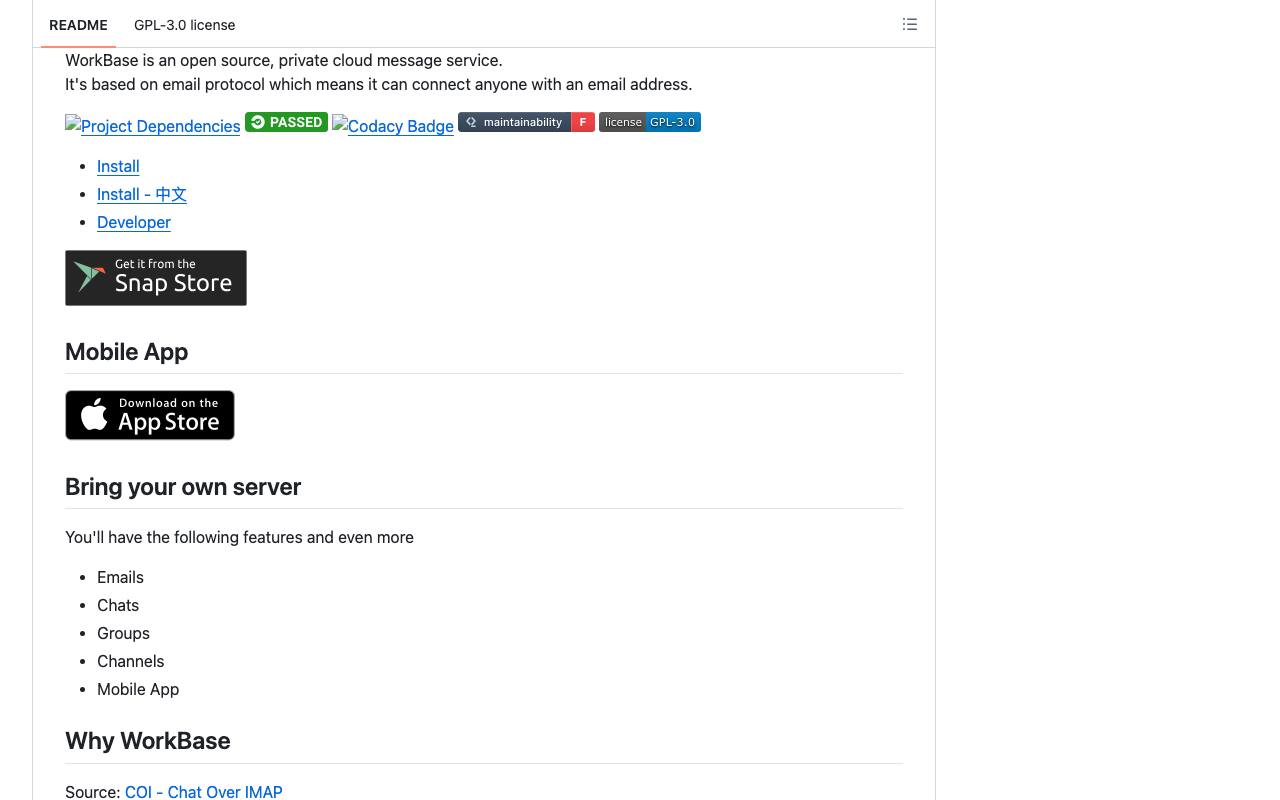Open the Developer link
Viewport: 1280px width, 800px height.
134,222
